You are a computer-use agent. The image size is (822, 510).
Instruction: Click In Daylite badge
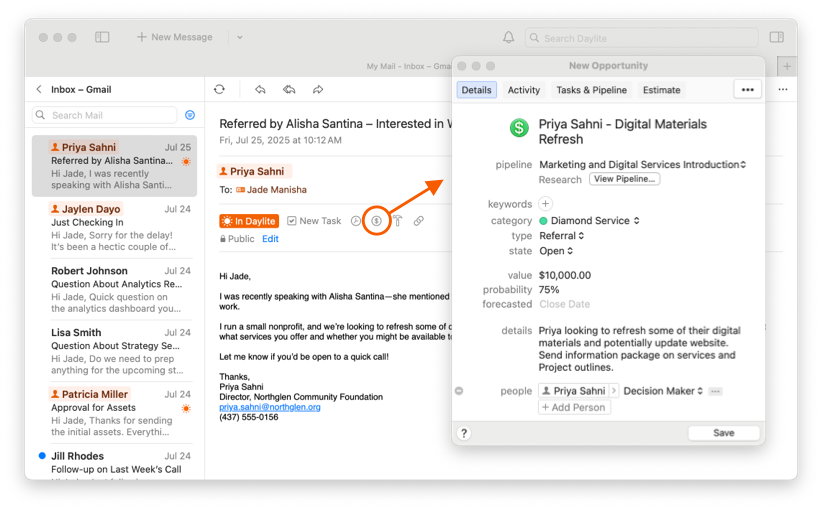coord(249,221)
